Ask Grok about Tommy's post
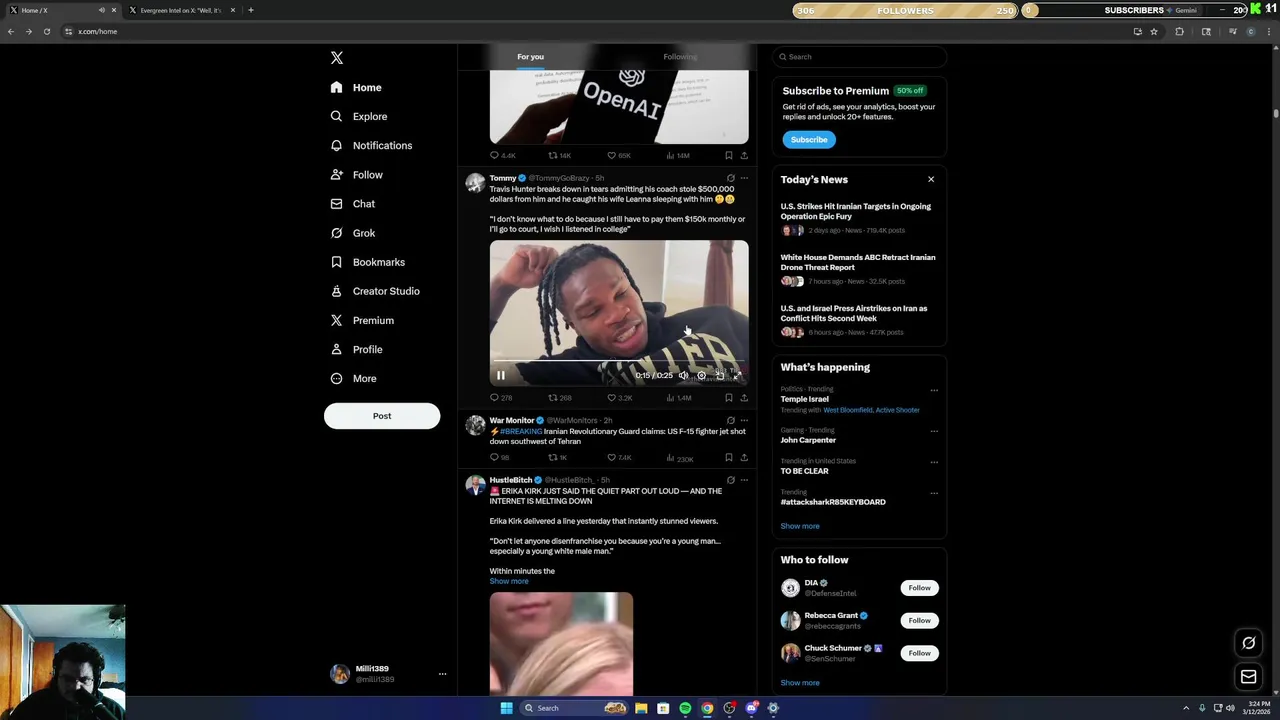 point(730,178)
